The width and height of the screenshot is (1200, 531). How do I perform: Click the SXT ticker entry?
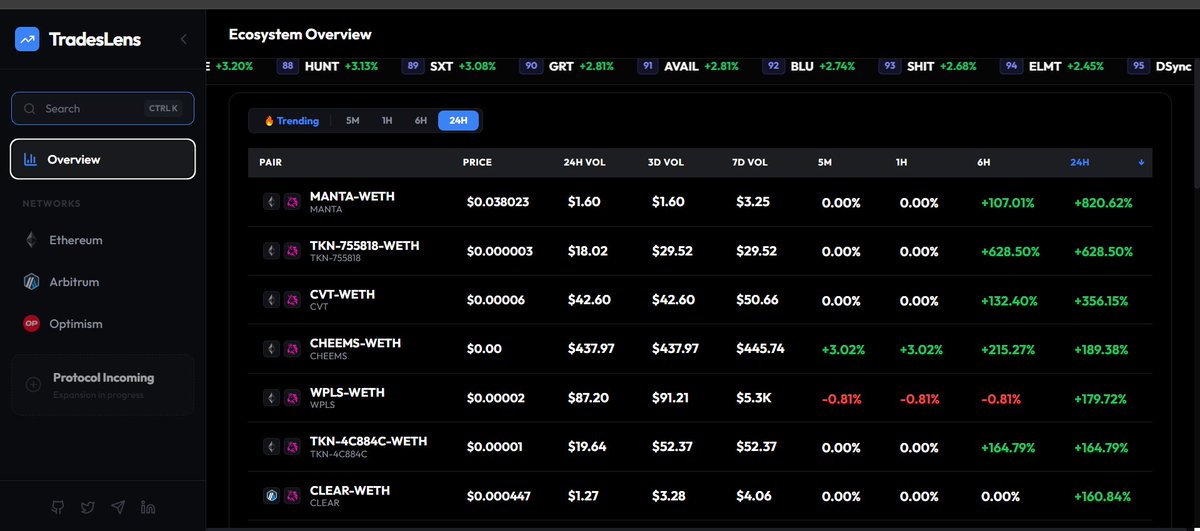coord(449,66)
